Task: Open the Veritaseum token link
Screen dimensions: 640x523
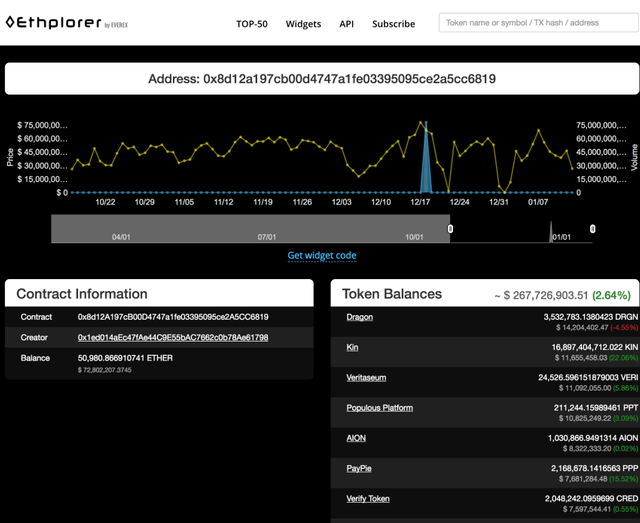Action: click(366, 377)
